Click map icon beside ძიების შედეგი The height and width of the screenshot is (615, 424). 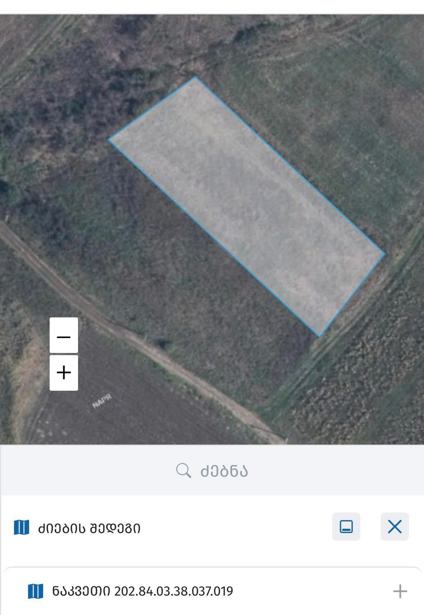click(21, 528)
